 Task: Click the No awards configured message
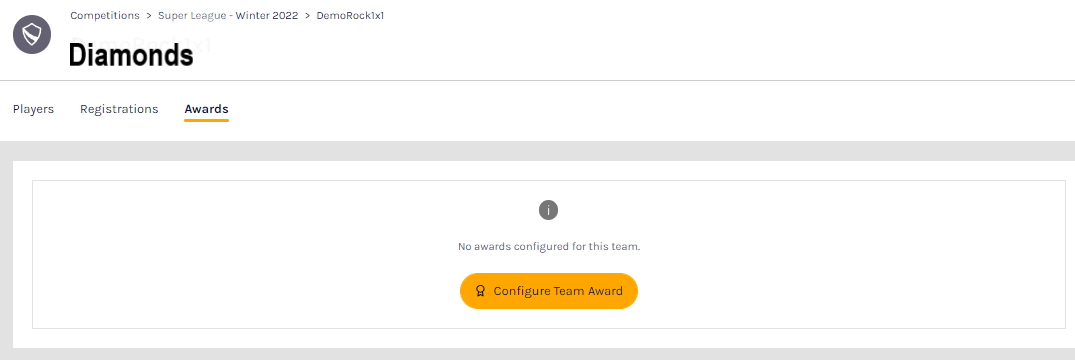549,246
